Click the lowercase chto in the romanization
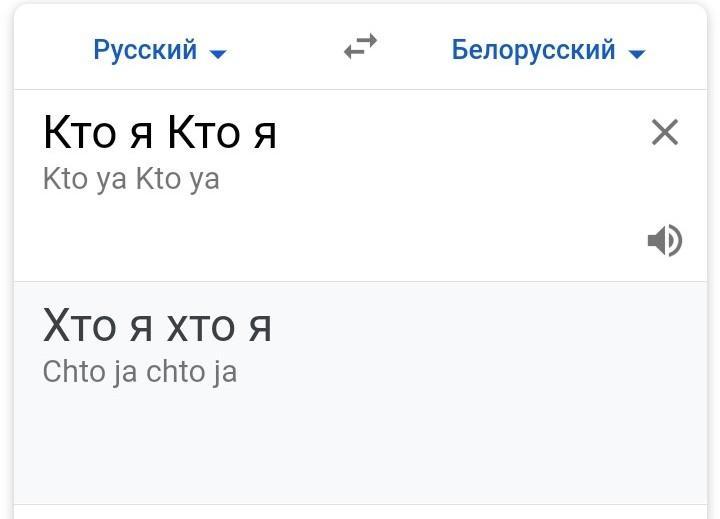The image size is (720, 519). coord(175,372)
